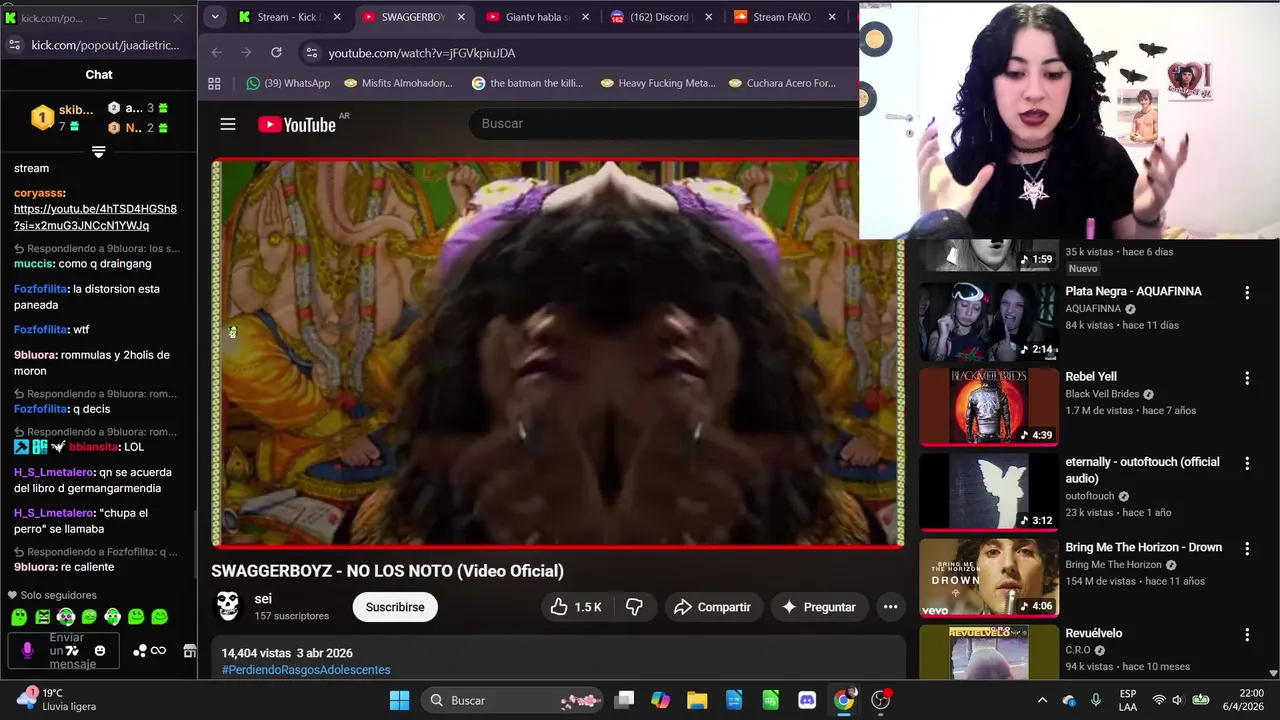This screenshot has width=1280, height=720.
Task: Open the sei channel avatar
Action: click(x=228, y=606)
